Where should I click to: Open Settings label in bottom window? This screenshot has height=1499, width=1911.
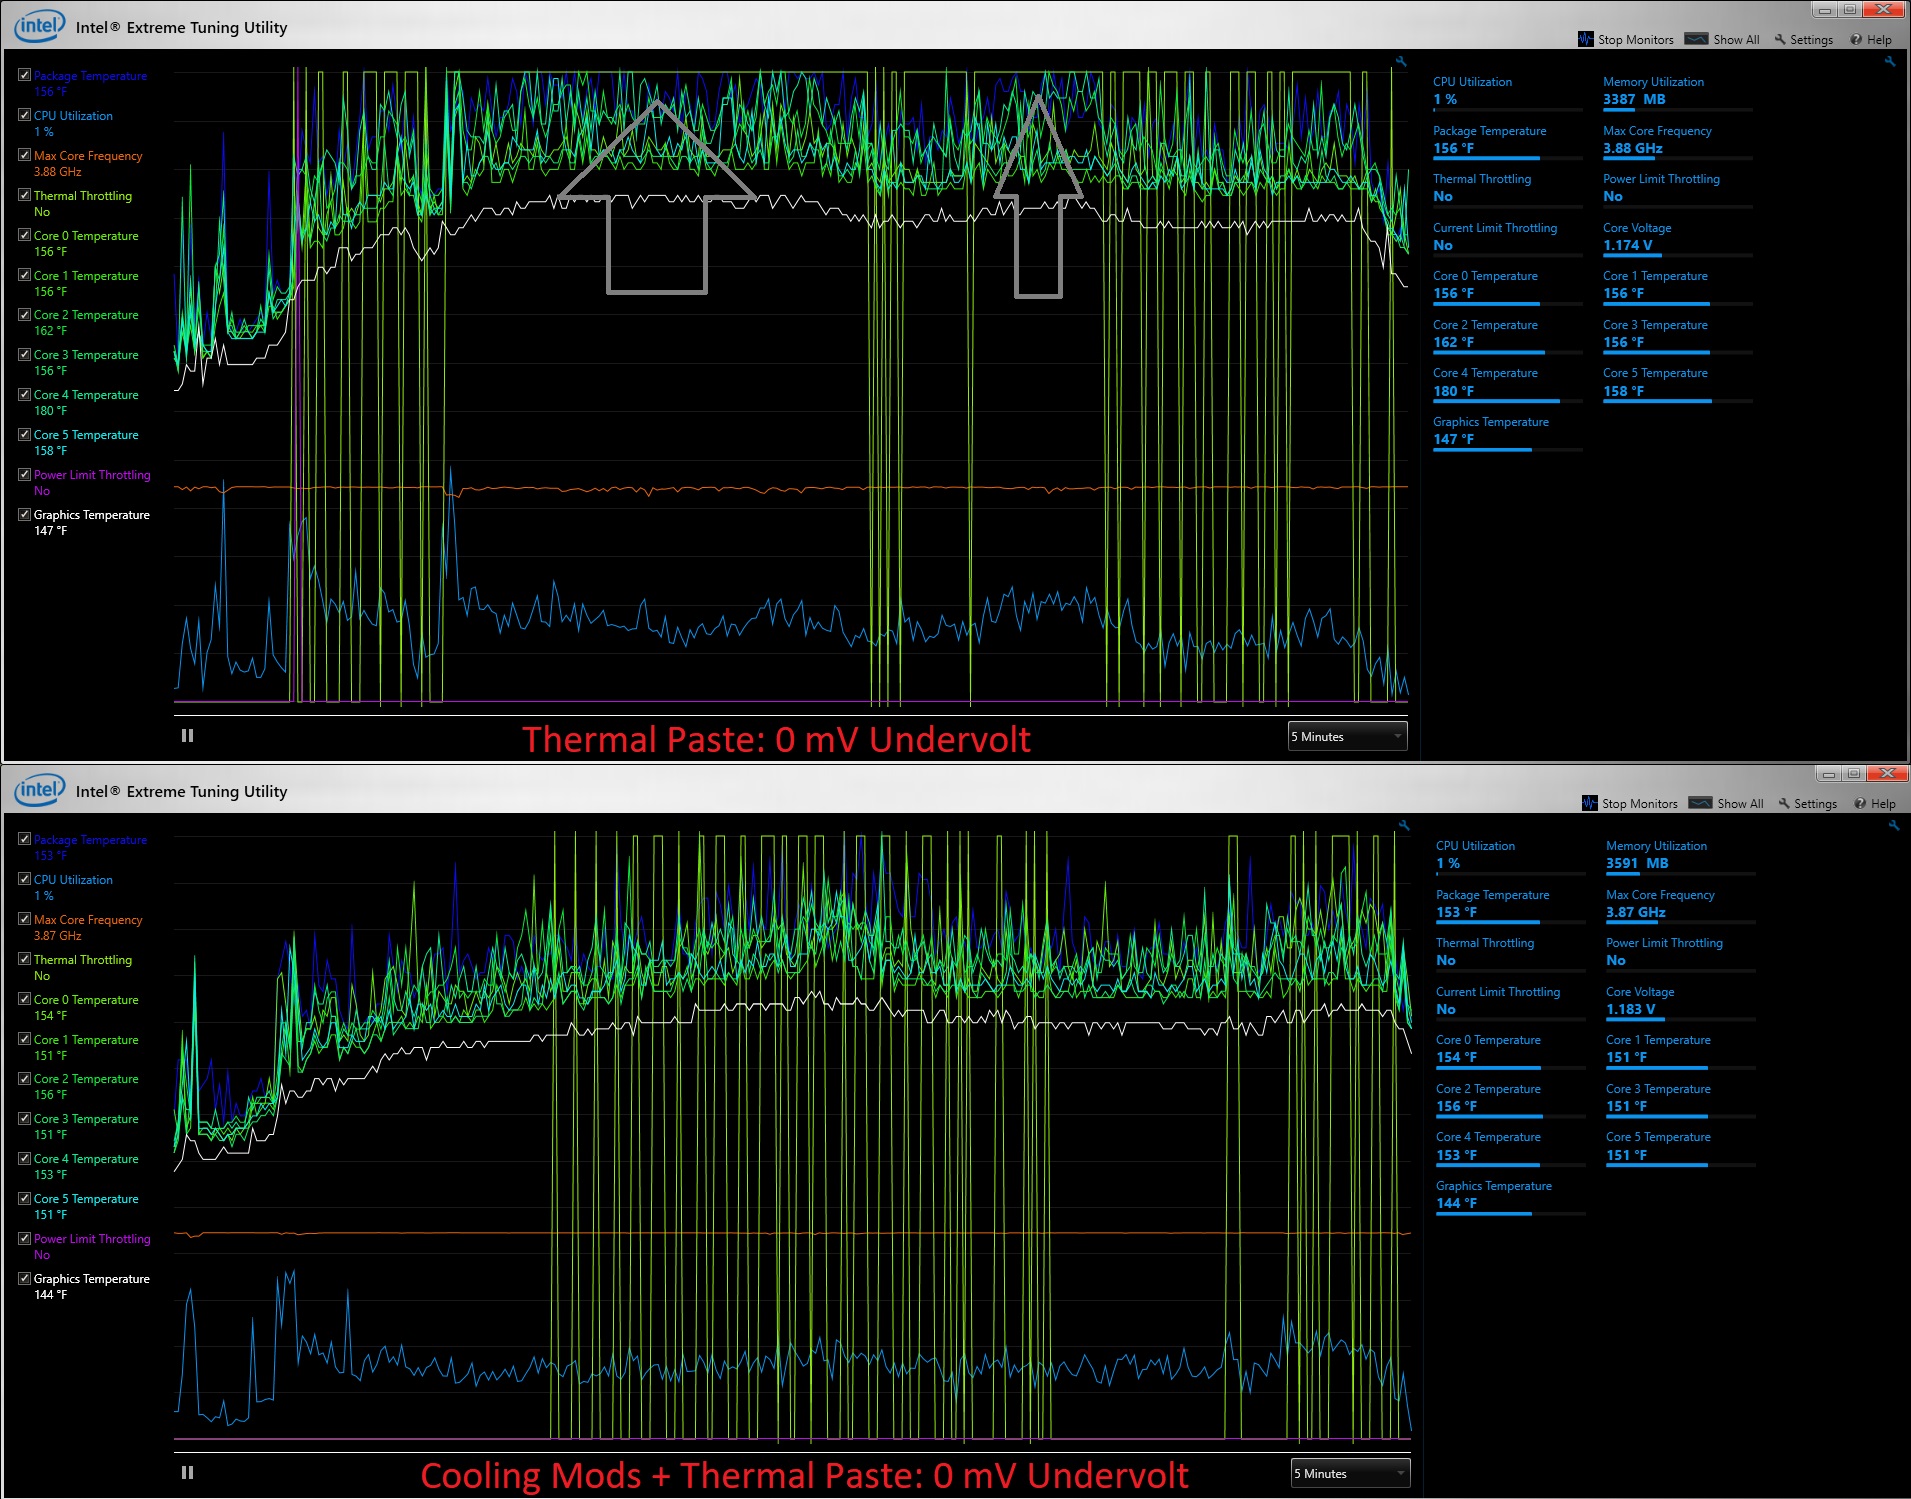tap(1815, 804)
